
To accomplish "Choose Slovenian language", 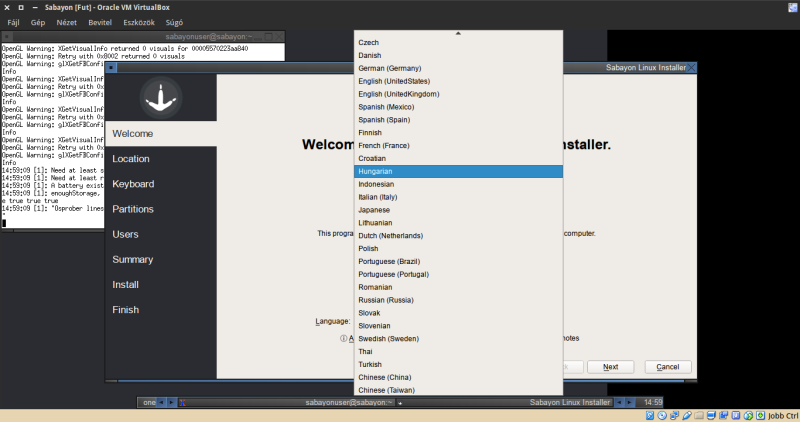I will [458, 326].
